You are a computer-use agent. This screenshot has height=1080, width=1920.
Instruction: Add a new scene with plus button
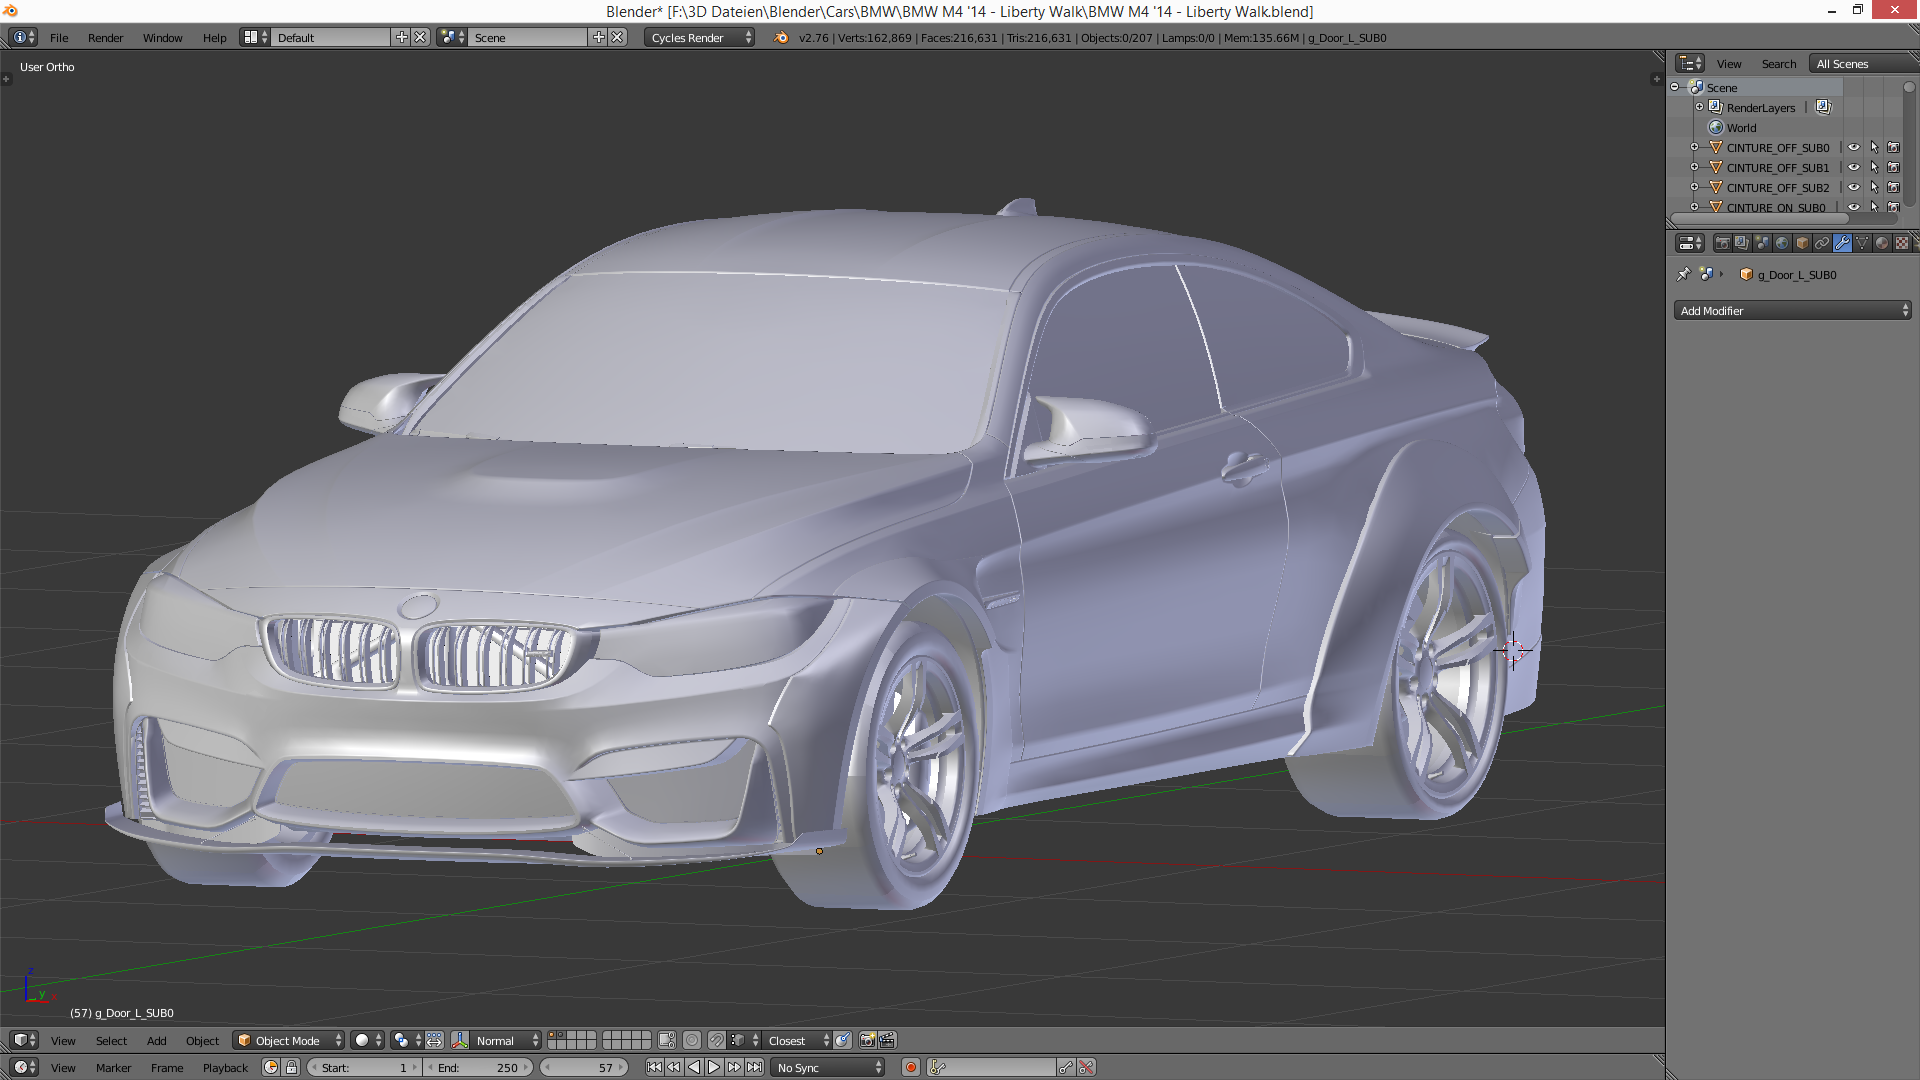599,37
